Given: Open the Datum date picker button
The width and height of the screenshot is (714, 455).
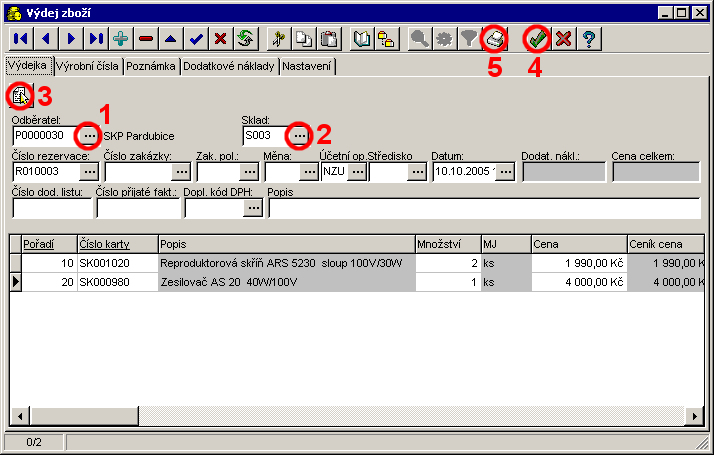Looking at the screenshot, I should click(x=505, y=172).
